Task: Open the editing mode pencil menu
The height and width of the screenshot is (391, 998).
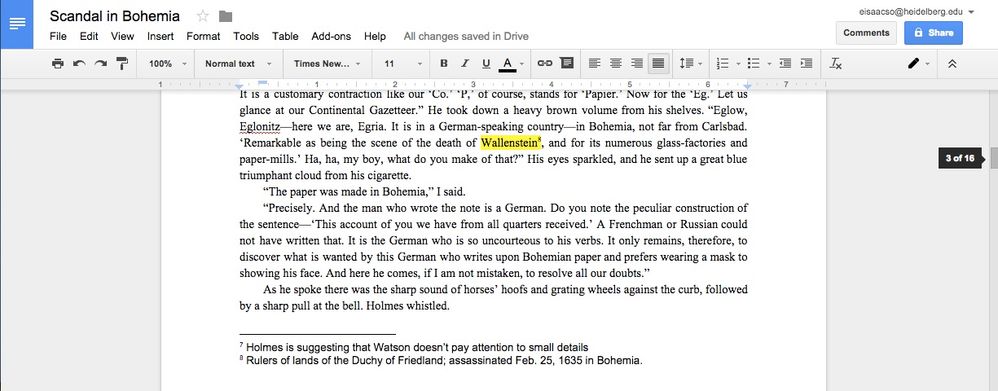Action: click(x=918, y=64)
